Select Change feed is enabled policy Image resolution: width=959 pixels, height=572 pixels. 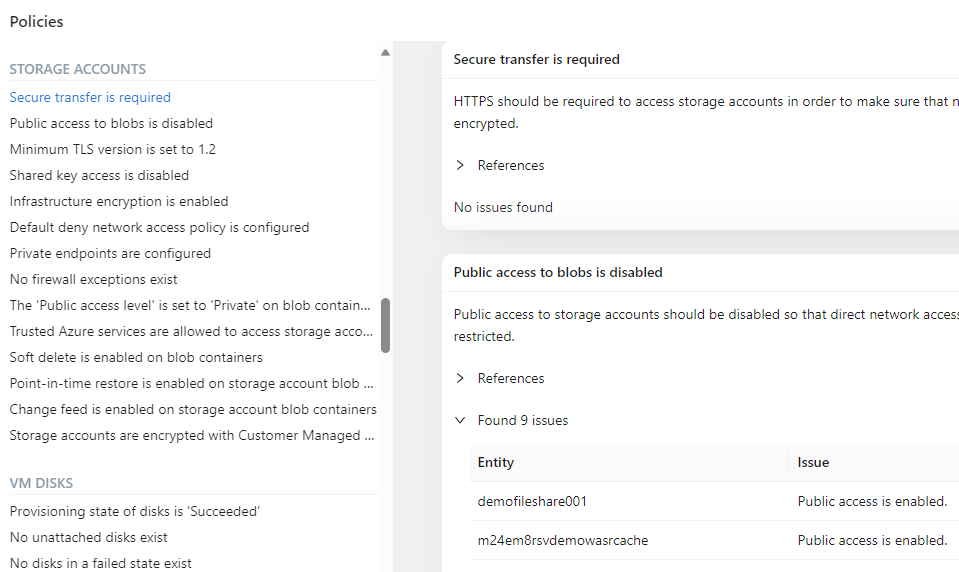pos(193,409)
